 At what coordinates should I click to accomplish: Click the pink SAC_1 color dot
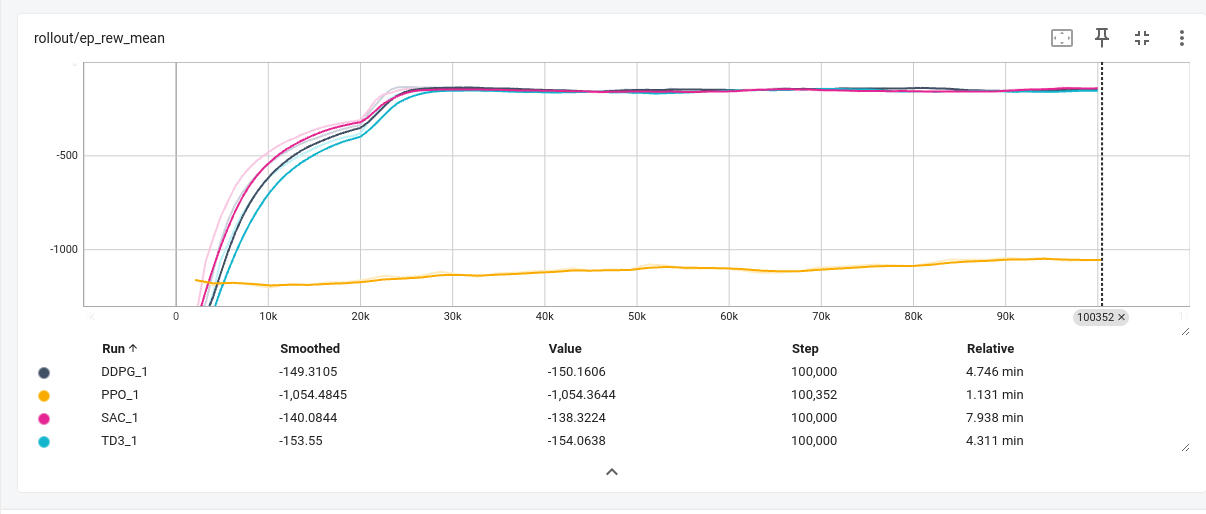coord(44,418)
